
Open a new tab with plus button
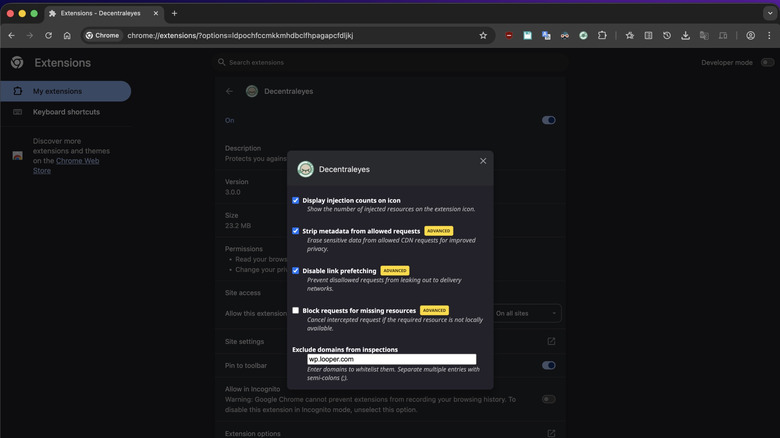174,13
